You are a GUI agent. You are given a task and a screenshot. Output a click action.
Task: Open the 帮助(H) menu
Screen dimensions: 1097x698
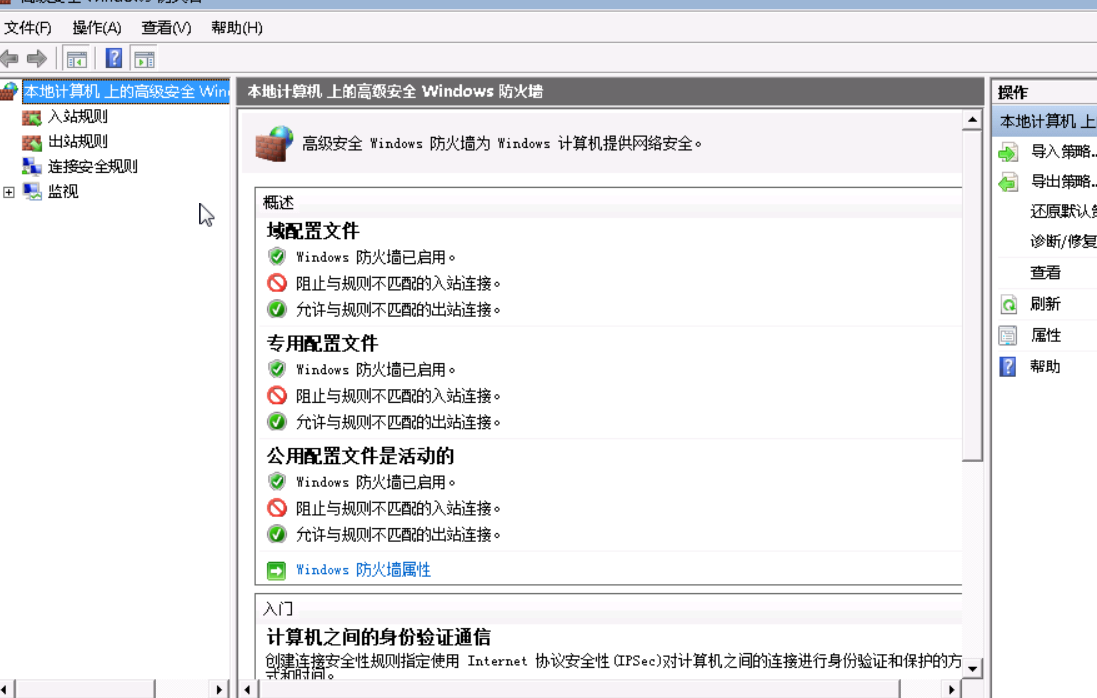pyautogui.click(x=236, y=28)
